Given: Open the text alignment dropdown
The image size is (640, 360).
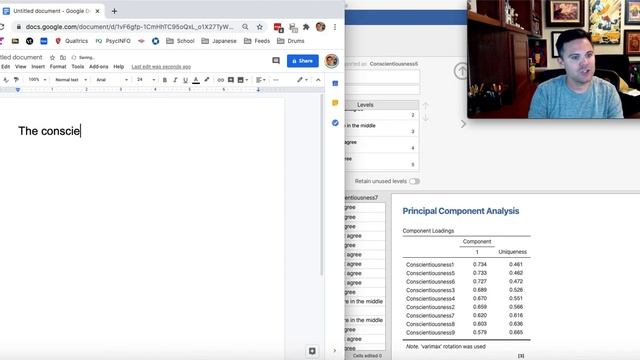Looking at the screenshot, I should point(260,80).
